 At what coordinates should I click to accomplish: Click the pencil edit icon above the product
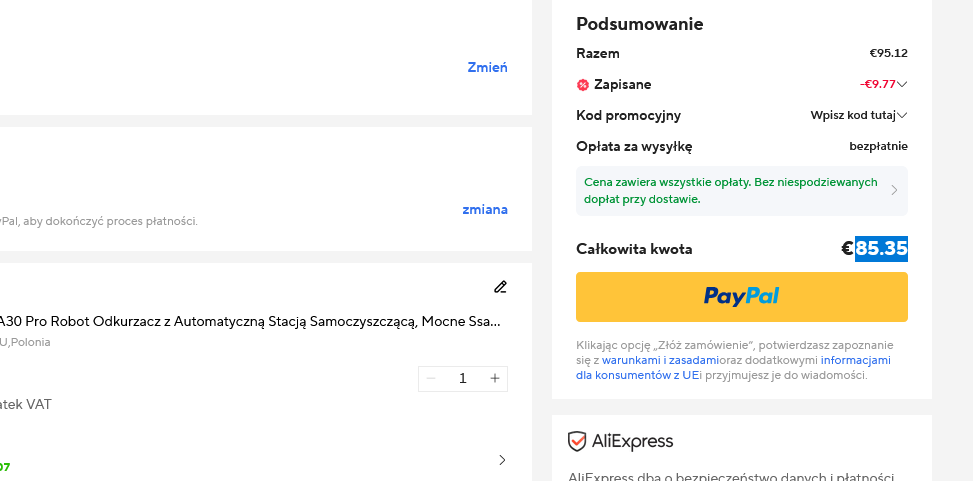500,287
